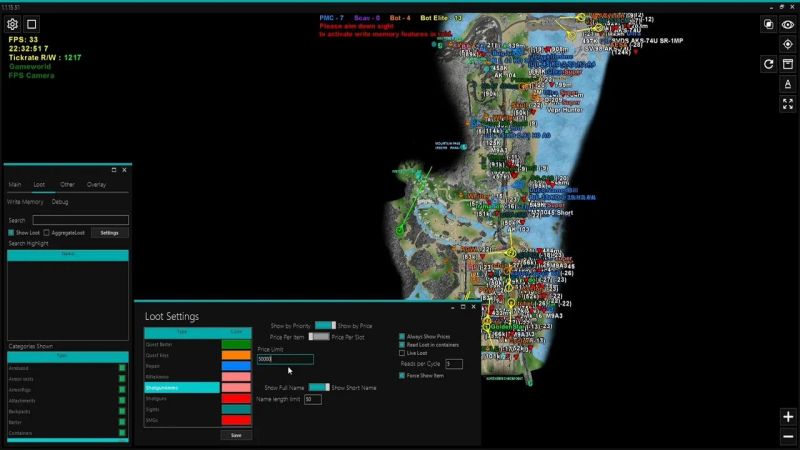Viewport: 800px width, 450px height.
Task: Open the Write Memory sub-tab
Action: (25, 202)
